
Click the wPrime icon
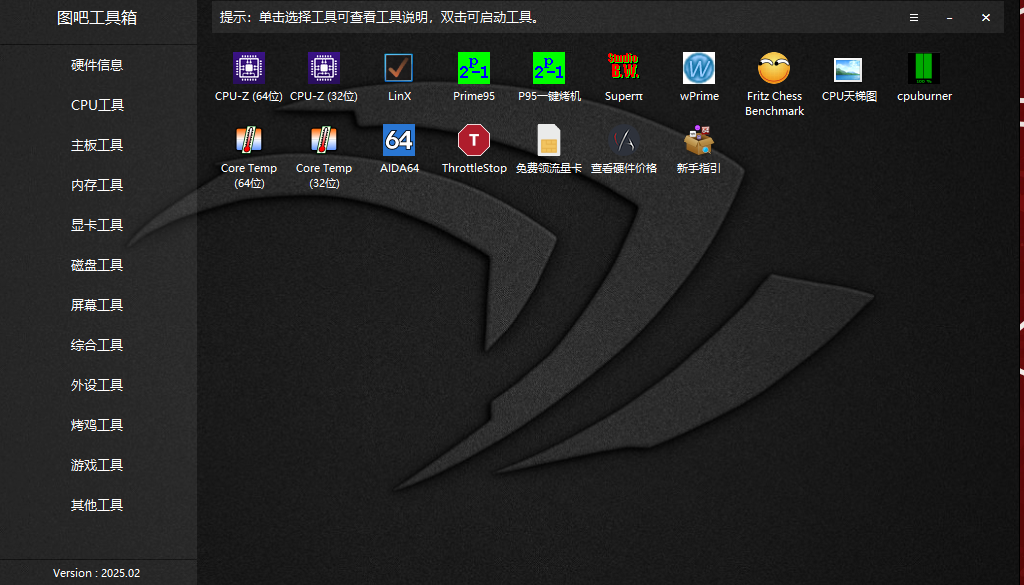[699, 68]
